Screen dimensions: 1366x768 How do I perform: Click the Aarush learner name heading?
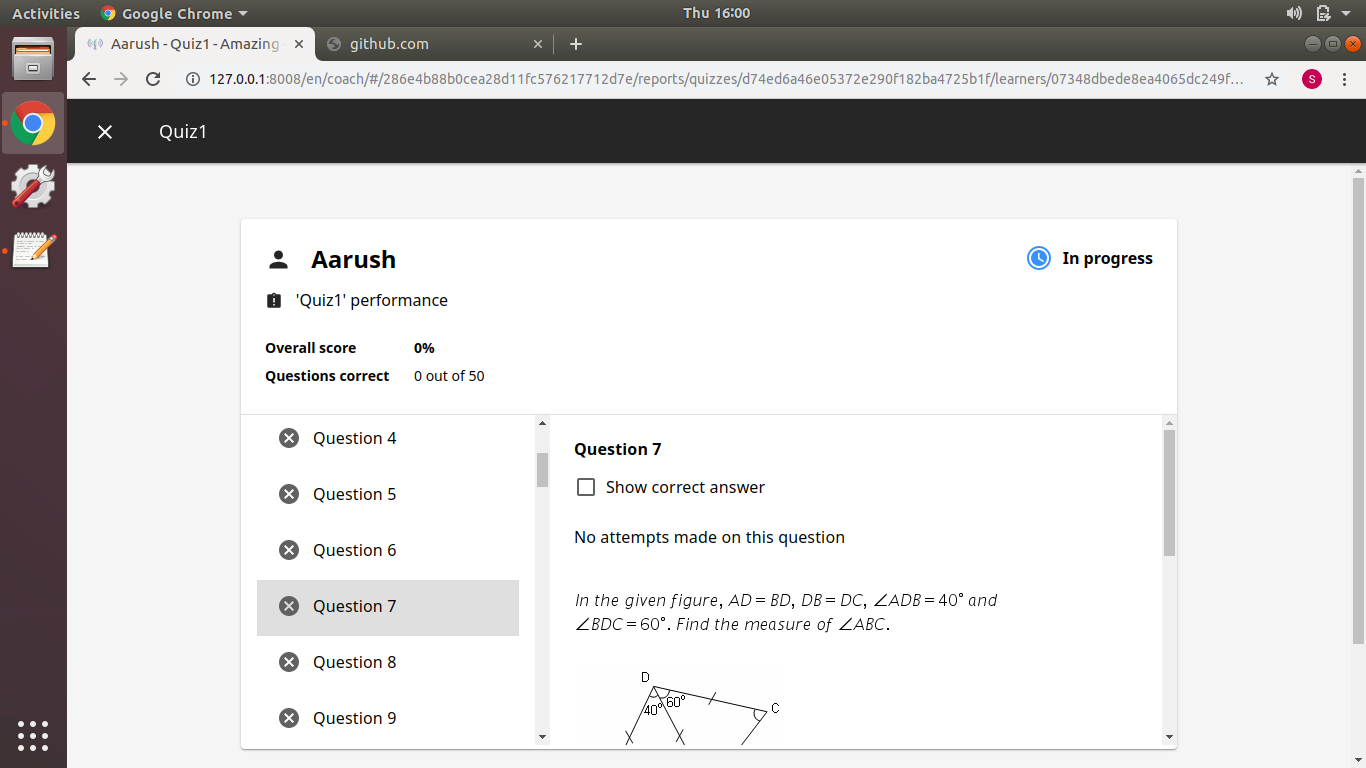coord(353,260)
